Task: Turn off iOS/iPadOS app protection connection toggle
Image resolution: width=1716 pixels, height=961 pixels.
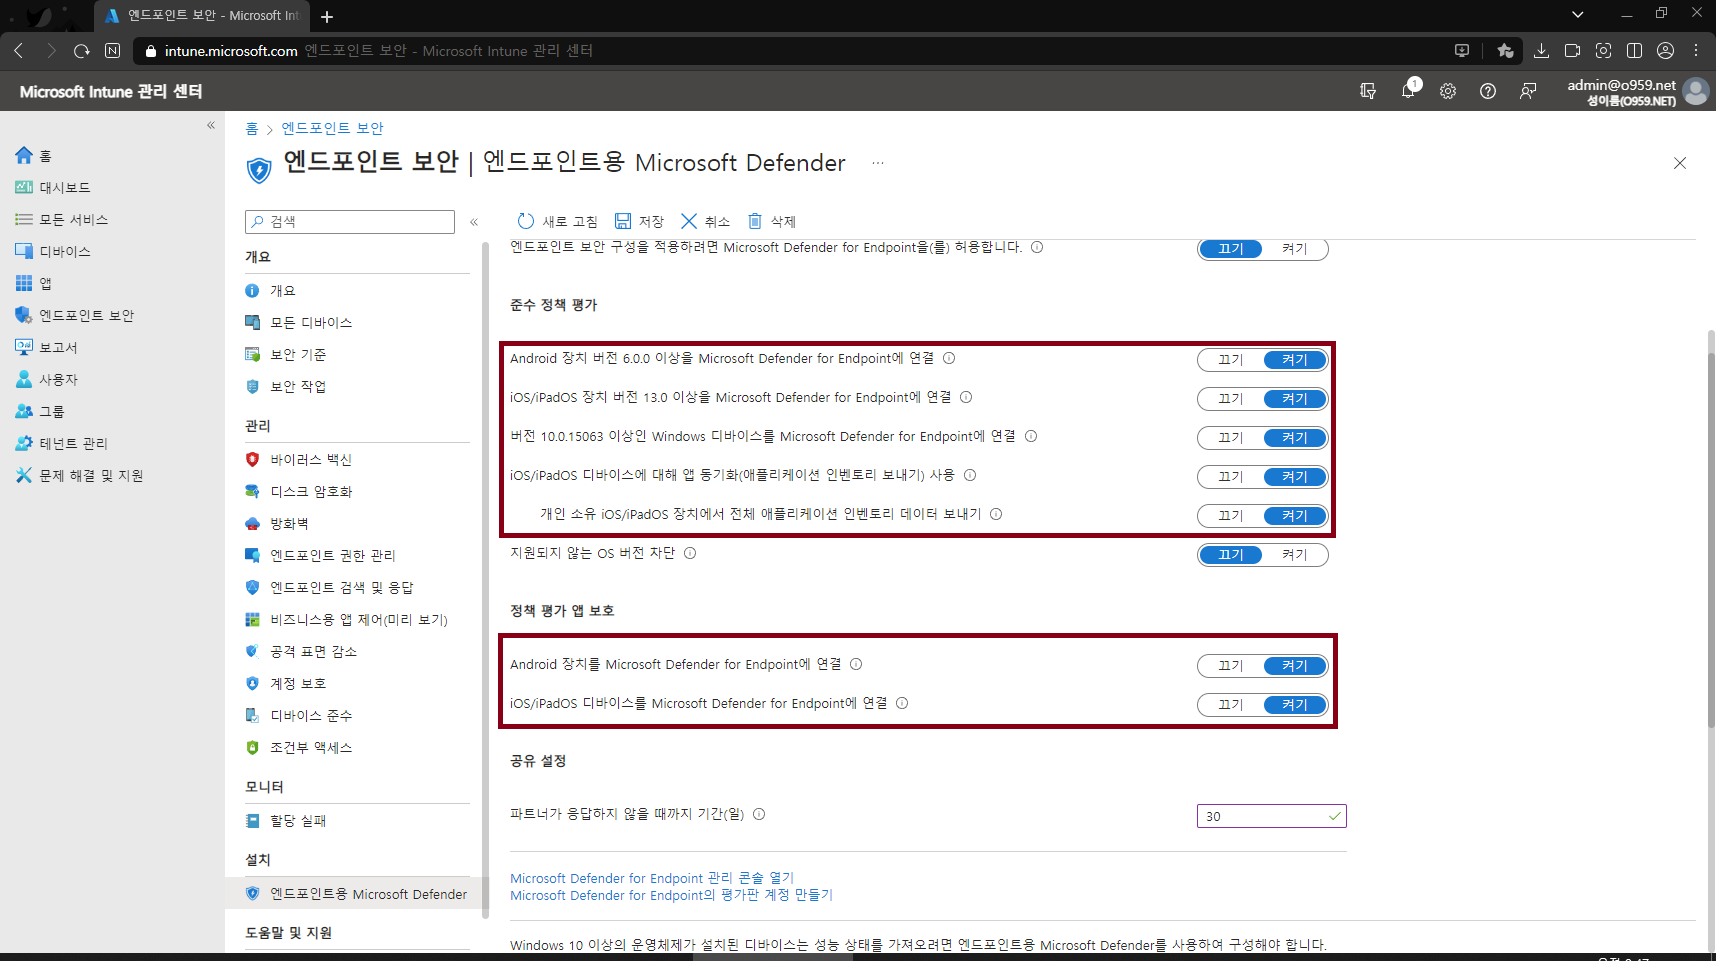Action: 1231,705
